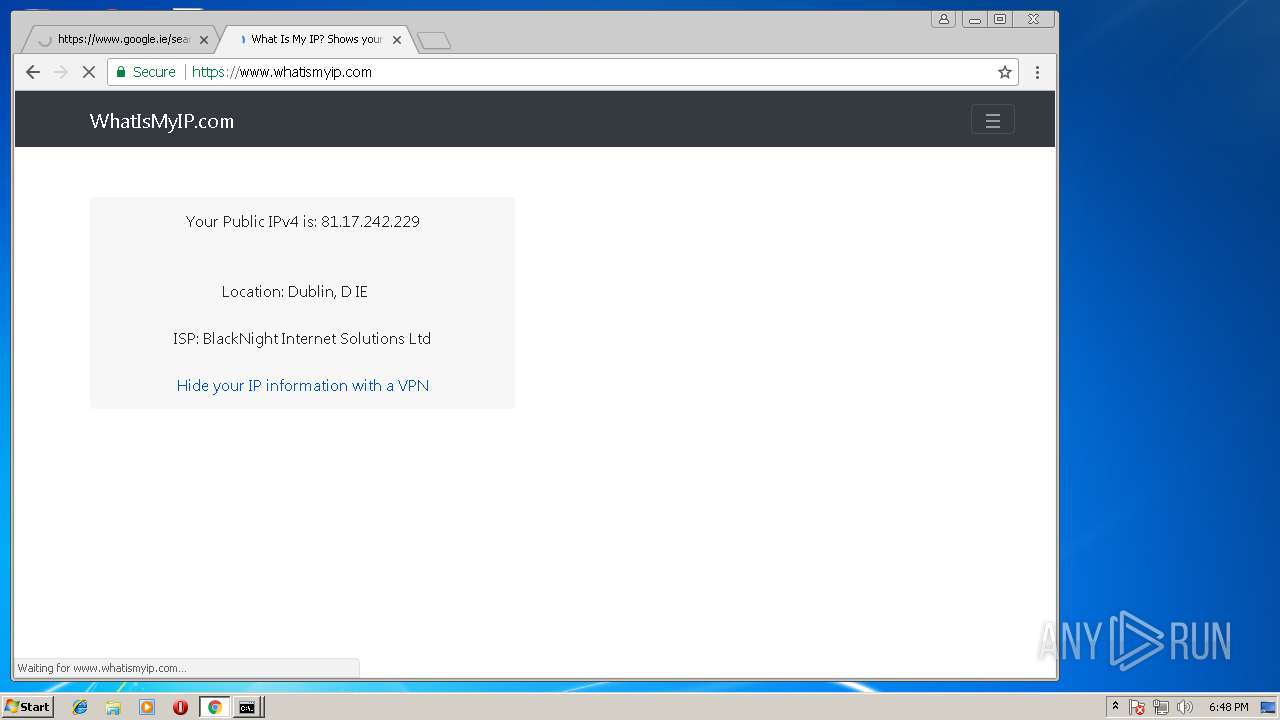Close the What Is My IP tab

pyautogui.click(x=397, y=40)
